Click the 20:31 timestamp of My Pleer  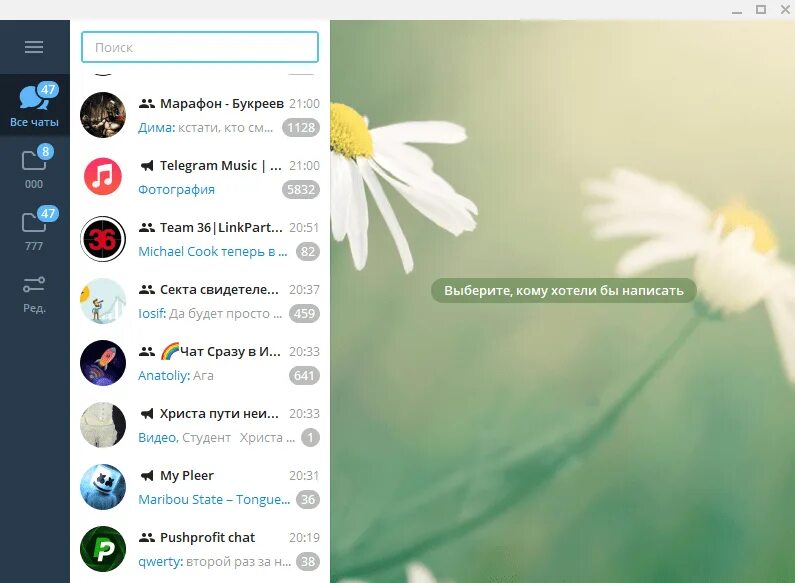[304, 476]
